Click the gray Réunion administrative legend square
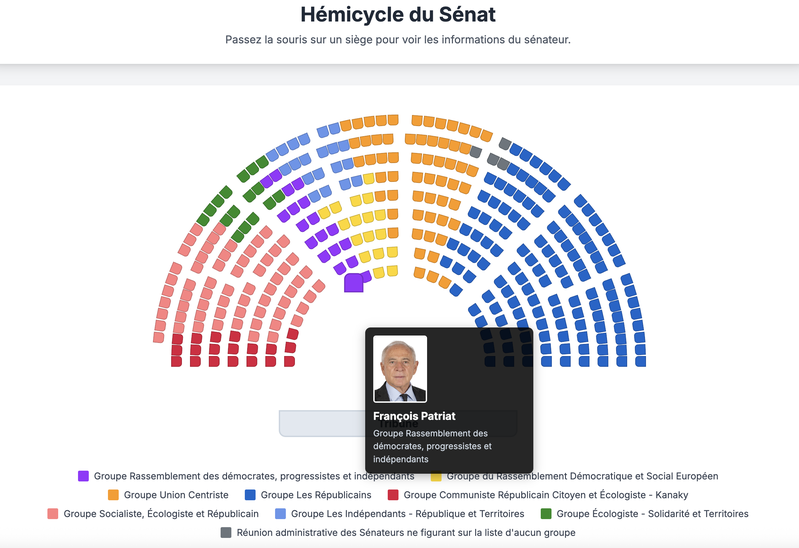This screenshot has height=548, width=799. coord(226,533)
